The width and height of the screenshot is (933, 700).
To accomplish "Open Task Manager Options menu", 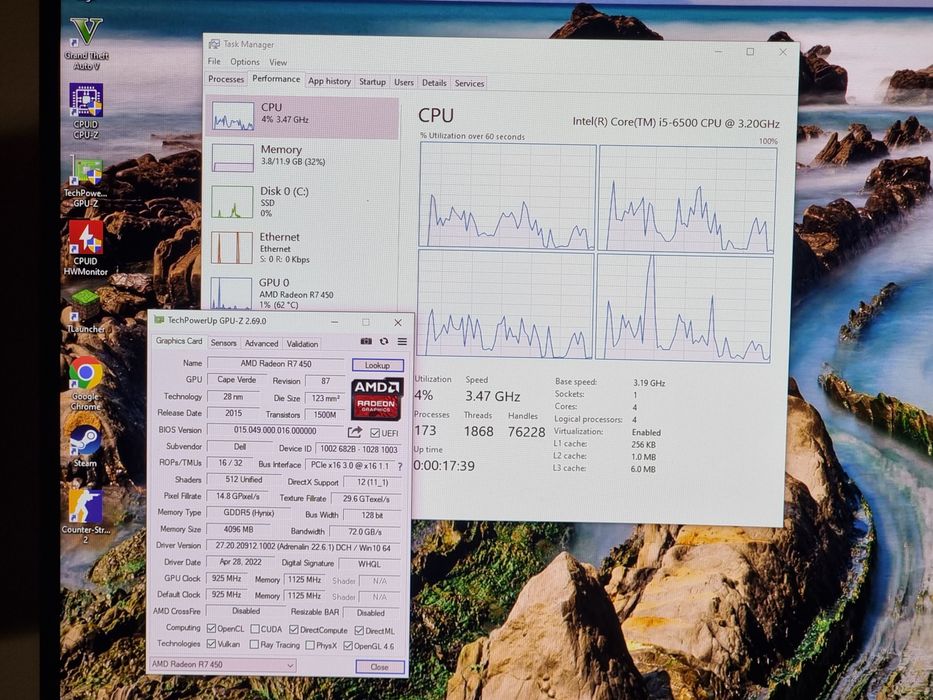I will [245, 62].
